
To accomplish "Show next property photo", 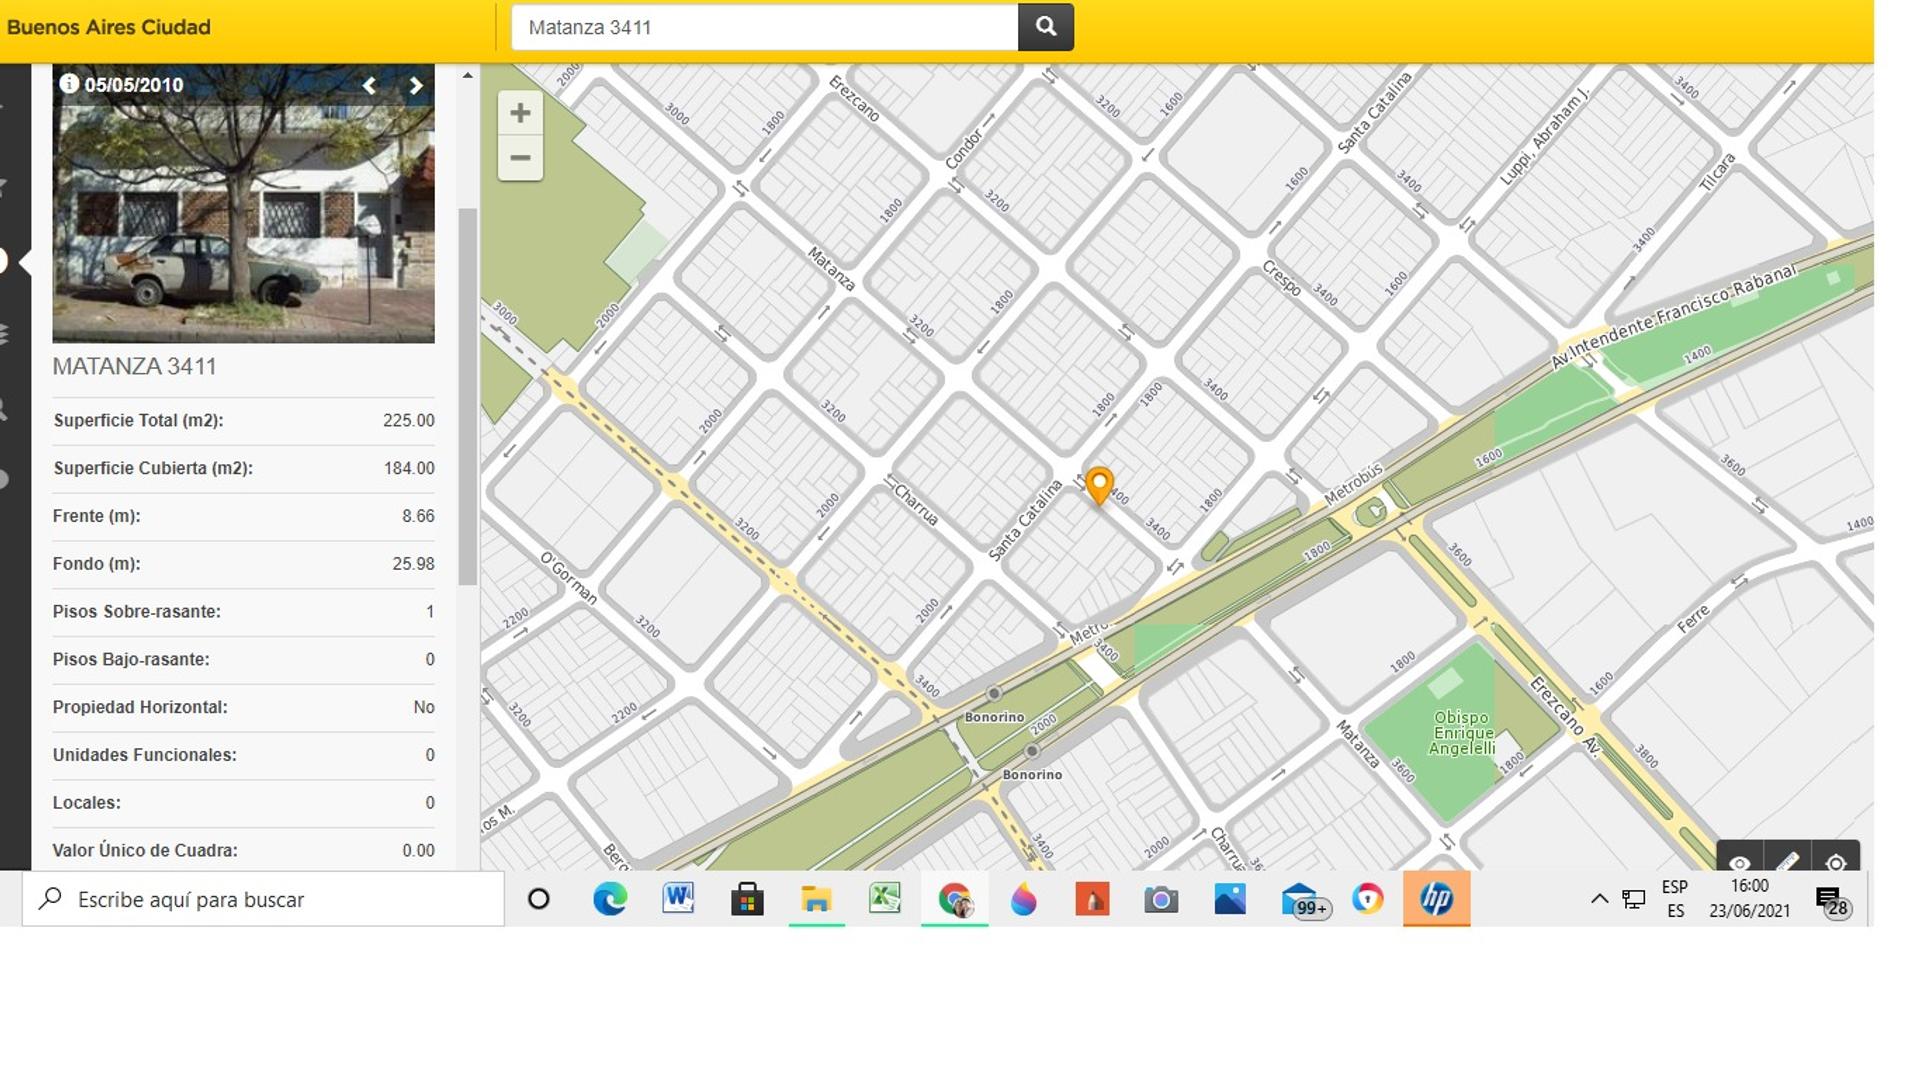I will pyautogui.click(x=416, y=86).
